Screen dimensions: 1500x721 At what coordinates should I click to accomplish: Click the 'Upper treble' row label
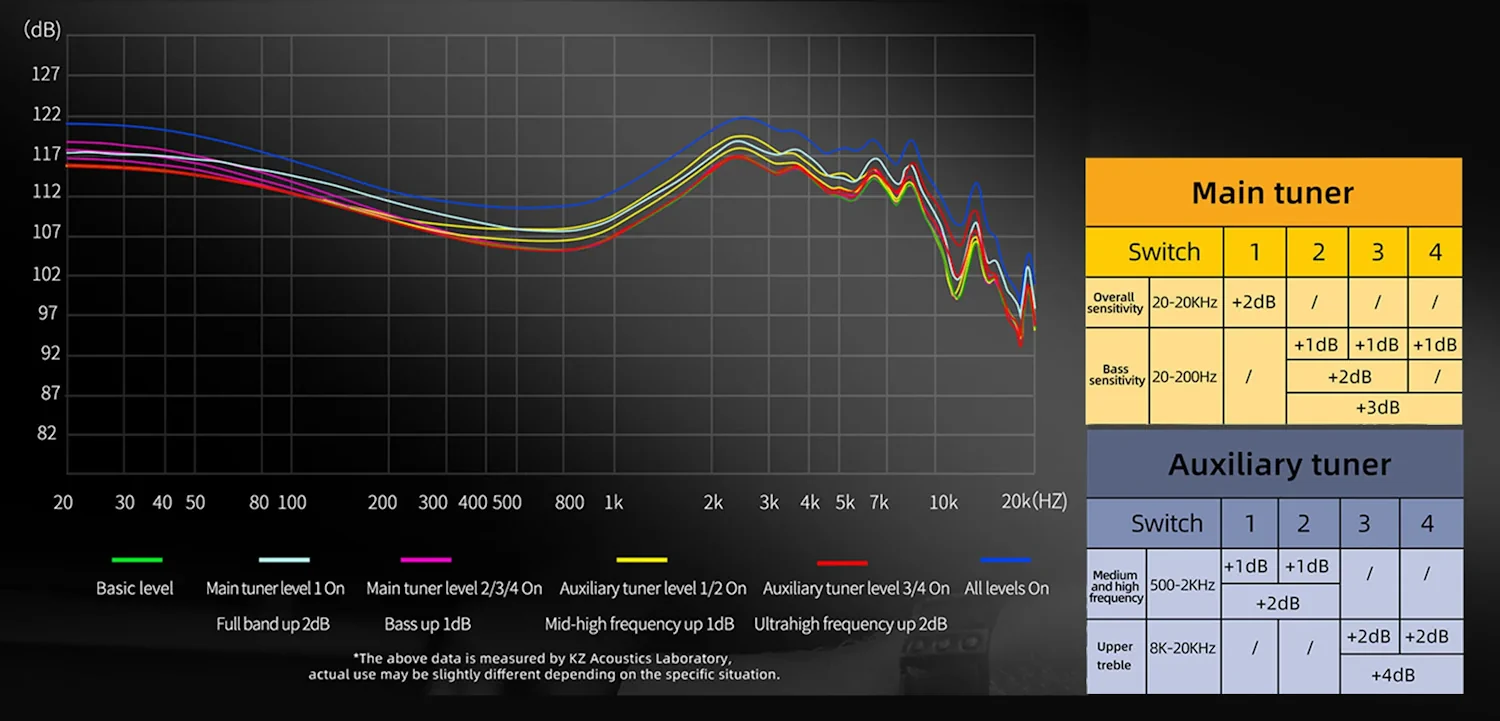click(x=1115, y=656)
